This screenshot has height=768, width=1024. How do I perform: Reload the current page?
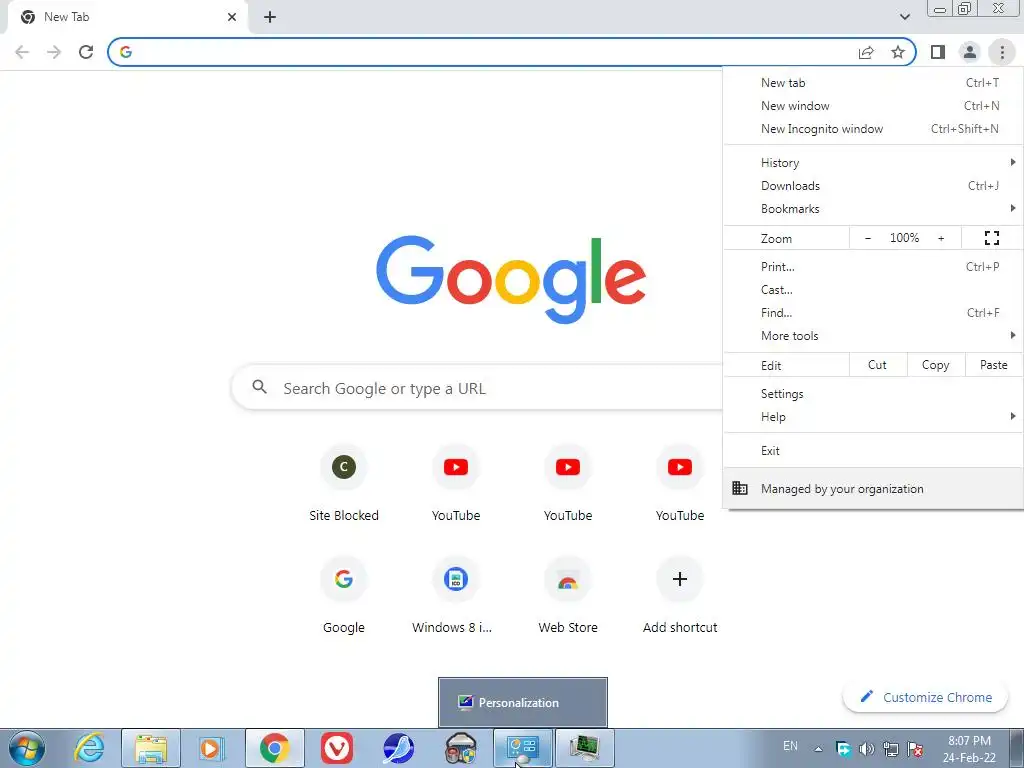tap(86, 52)
